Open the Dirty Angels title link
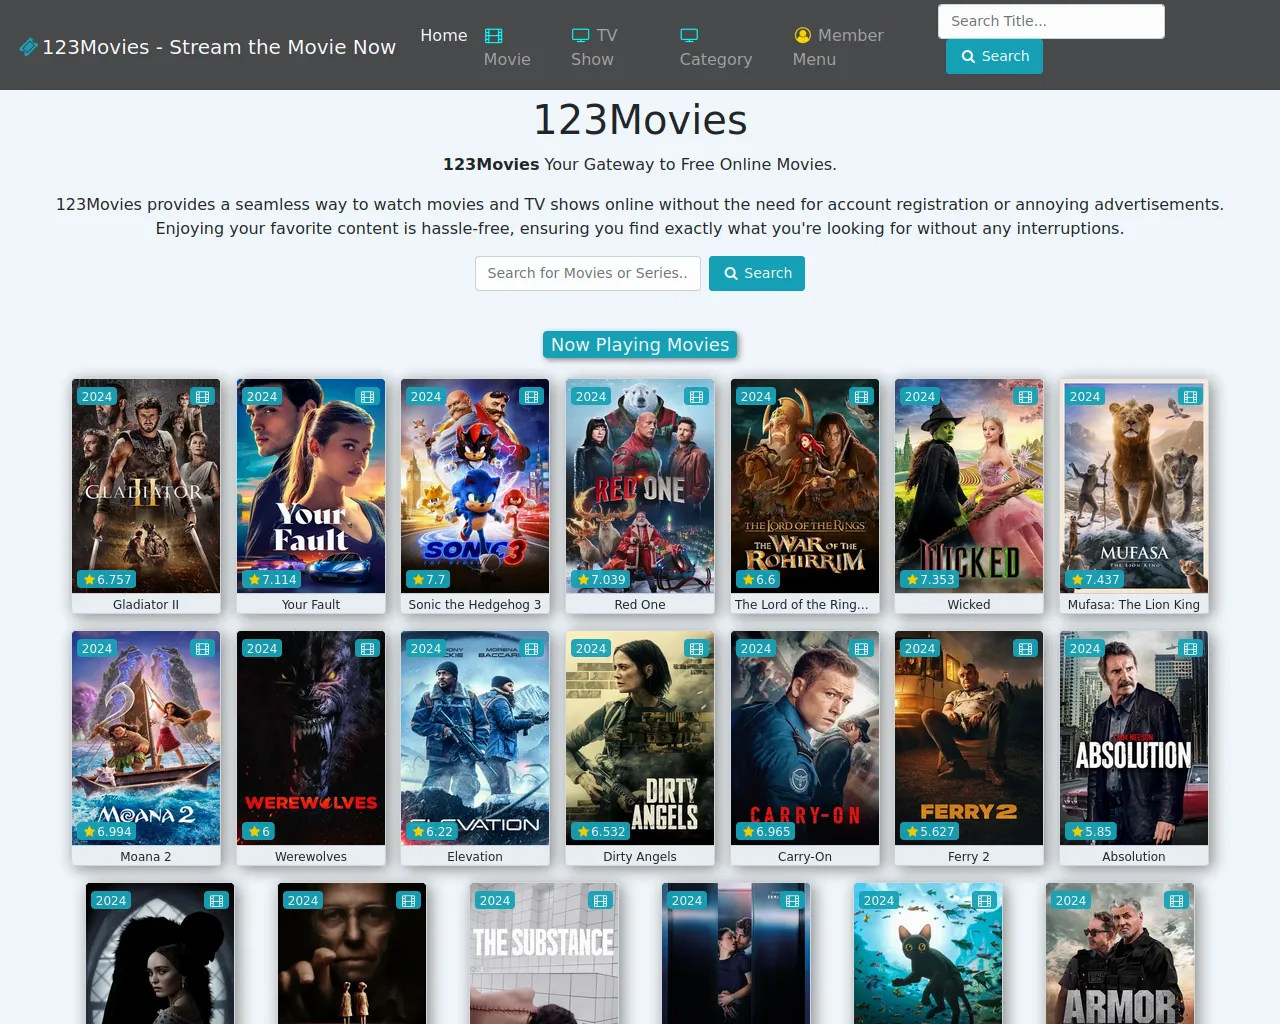Screen dimensions: 1280x1024 [x=640, y=857]
